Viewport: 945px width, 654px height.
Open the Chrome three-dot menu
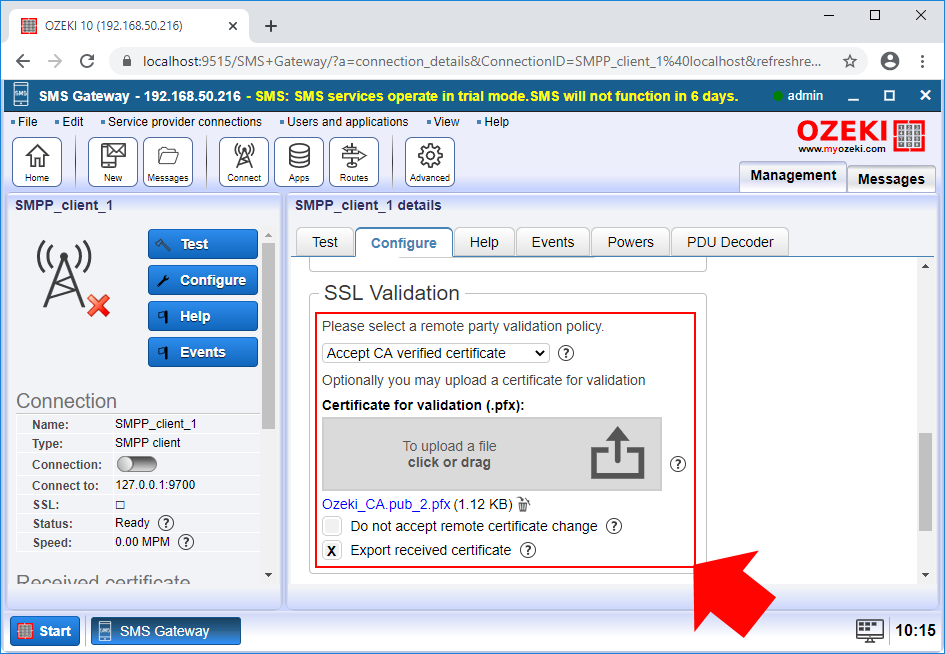(x=922, y=61)
